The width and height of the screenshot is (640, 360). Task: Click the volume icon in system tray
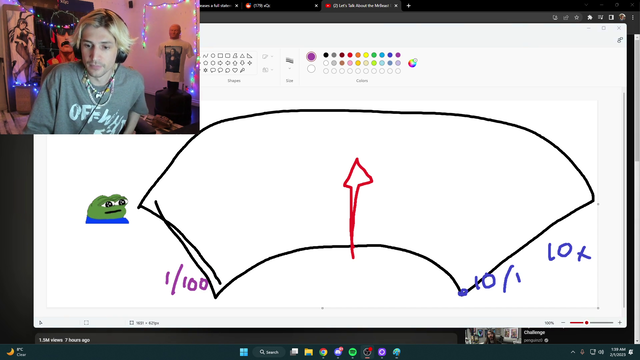(x=601, y=352)
